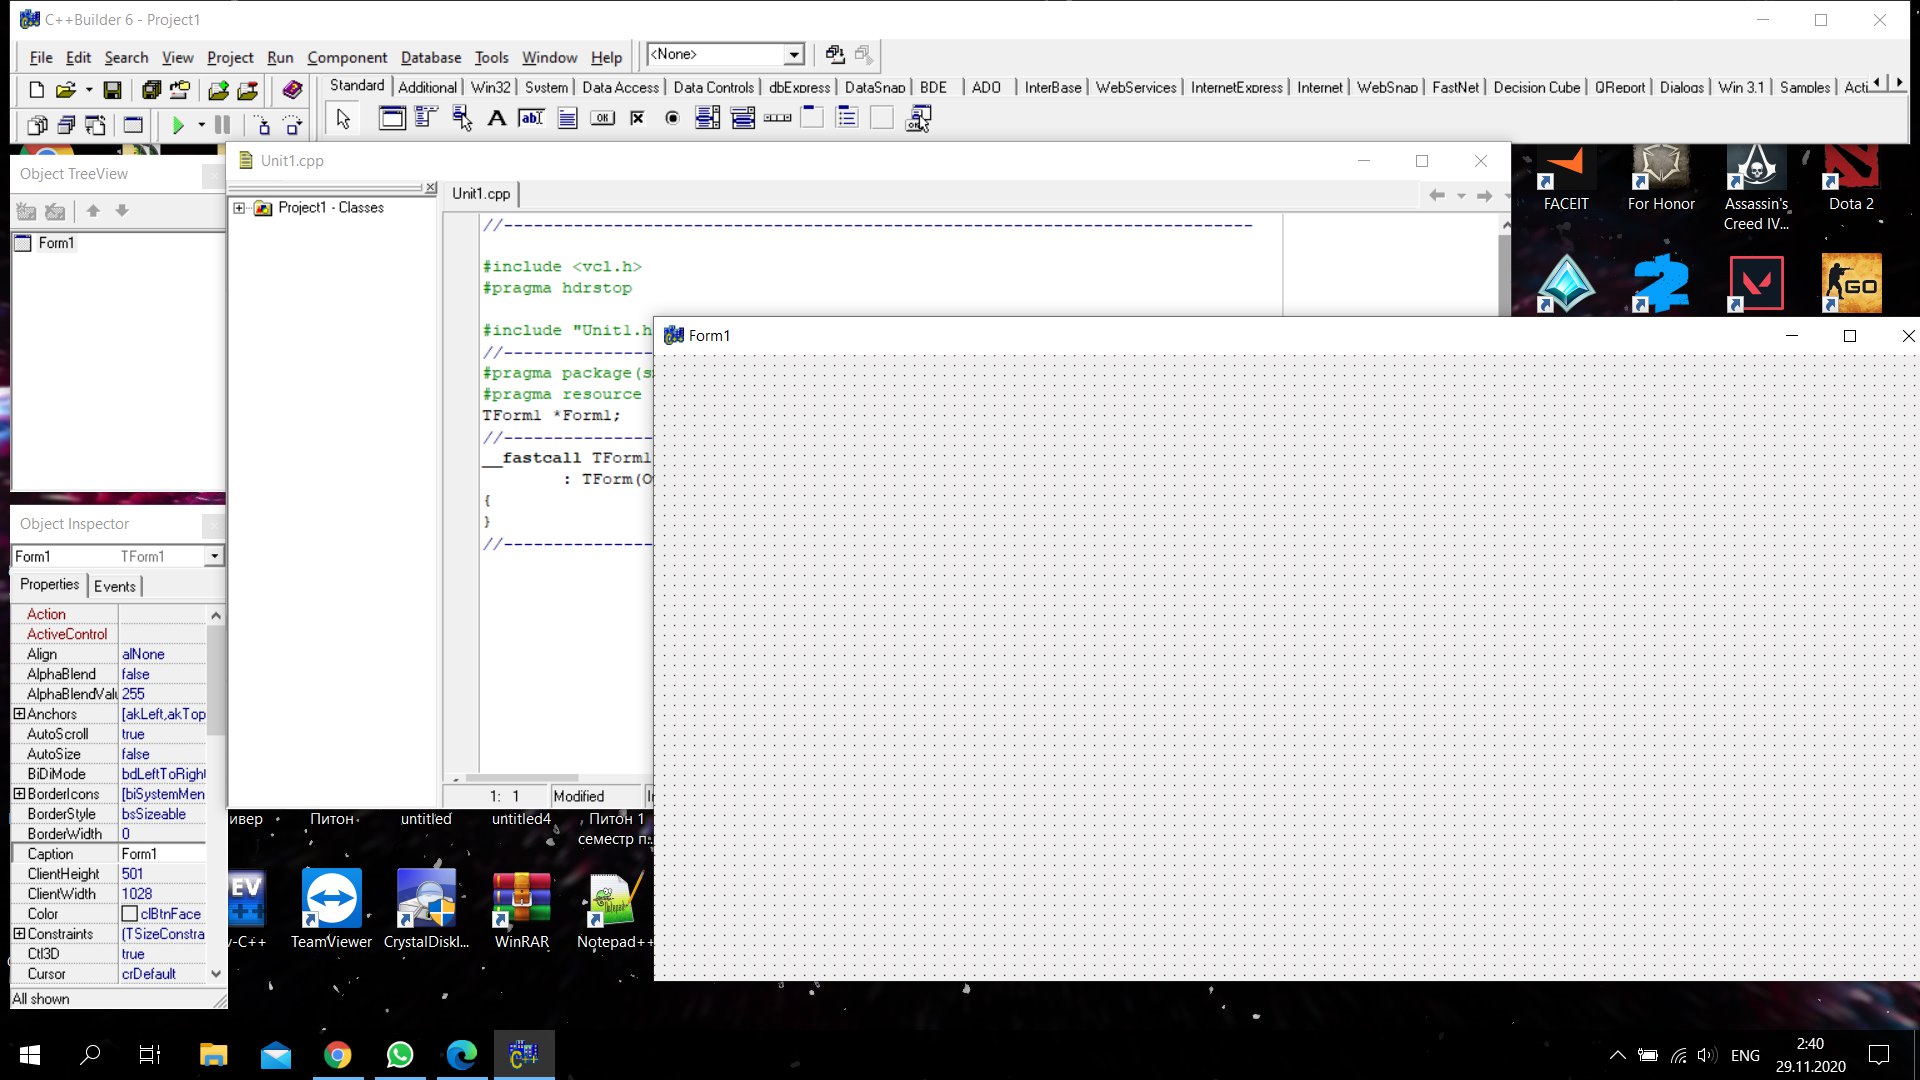
Task: Select the Memo component icon
Action: coord(567,118)
